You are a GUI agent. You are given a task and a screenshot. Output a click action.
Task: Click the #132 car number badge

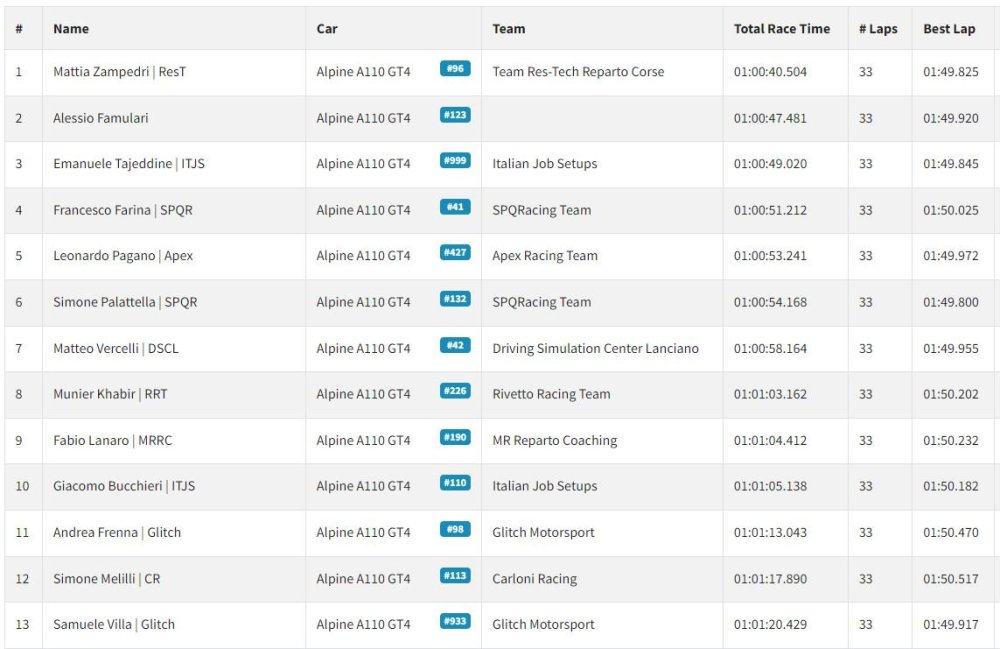[455, 299]
